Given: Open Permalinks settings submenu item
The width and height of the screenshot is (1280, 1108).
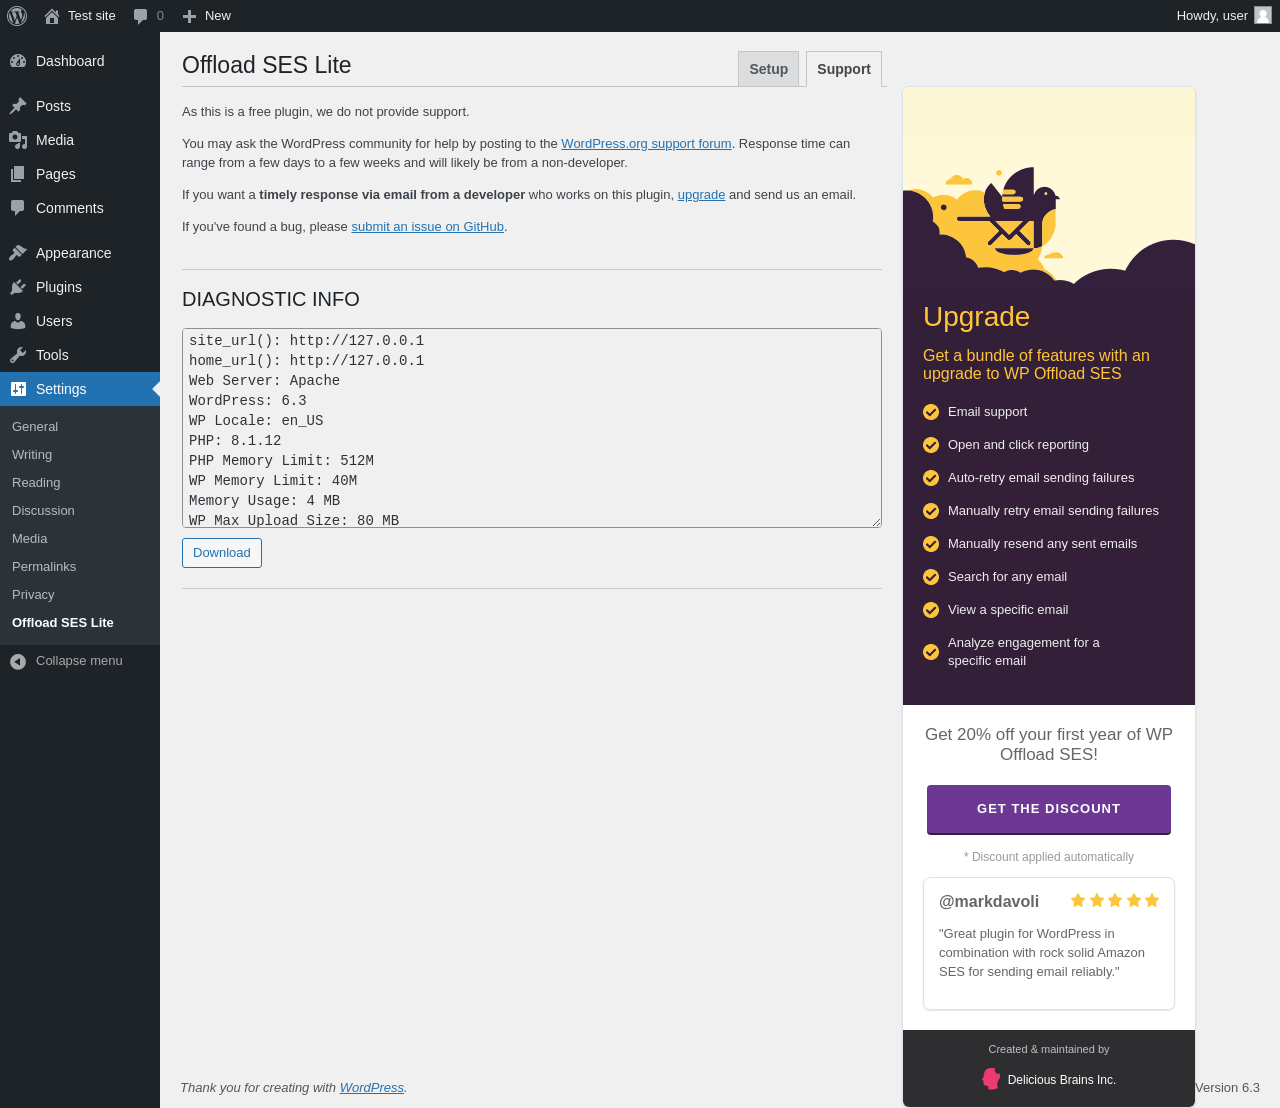Looking at the screenshot, I should tap(44, 566).
